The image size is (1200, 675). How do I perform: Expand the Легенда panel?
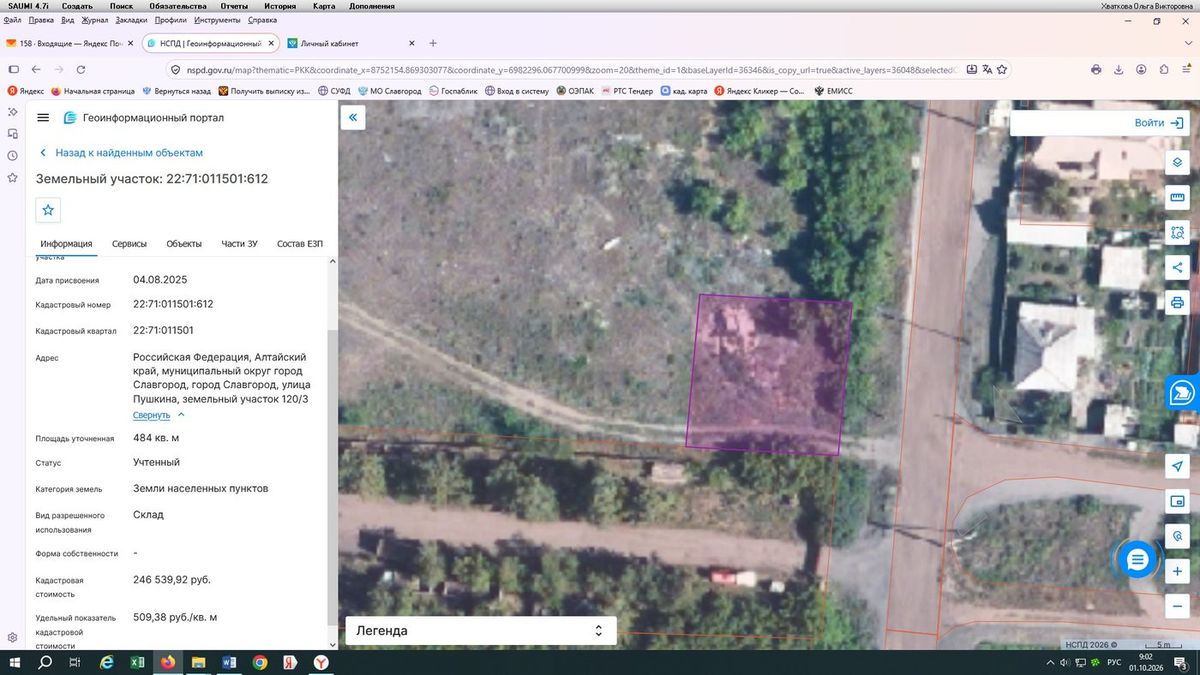point(481,631)
